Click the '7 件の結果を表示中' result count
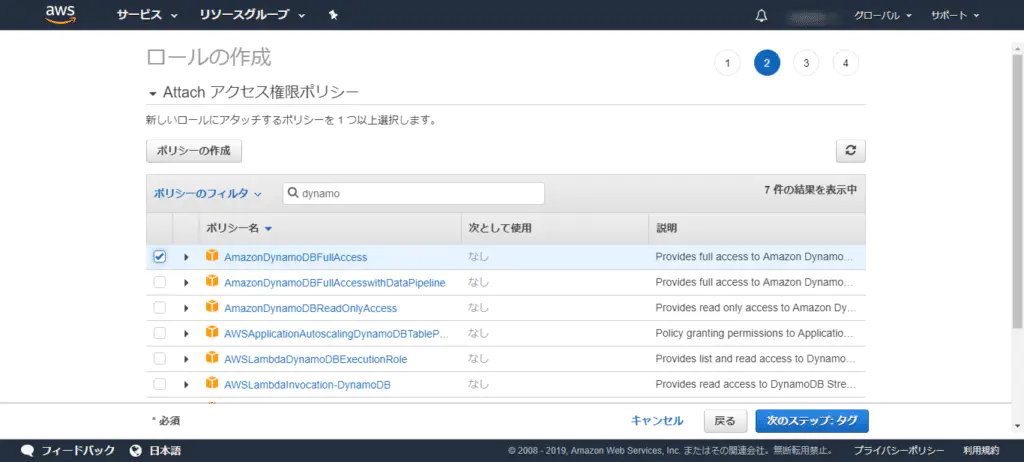This screenshot has height=462, width=1024. coord(810,190)
